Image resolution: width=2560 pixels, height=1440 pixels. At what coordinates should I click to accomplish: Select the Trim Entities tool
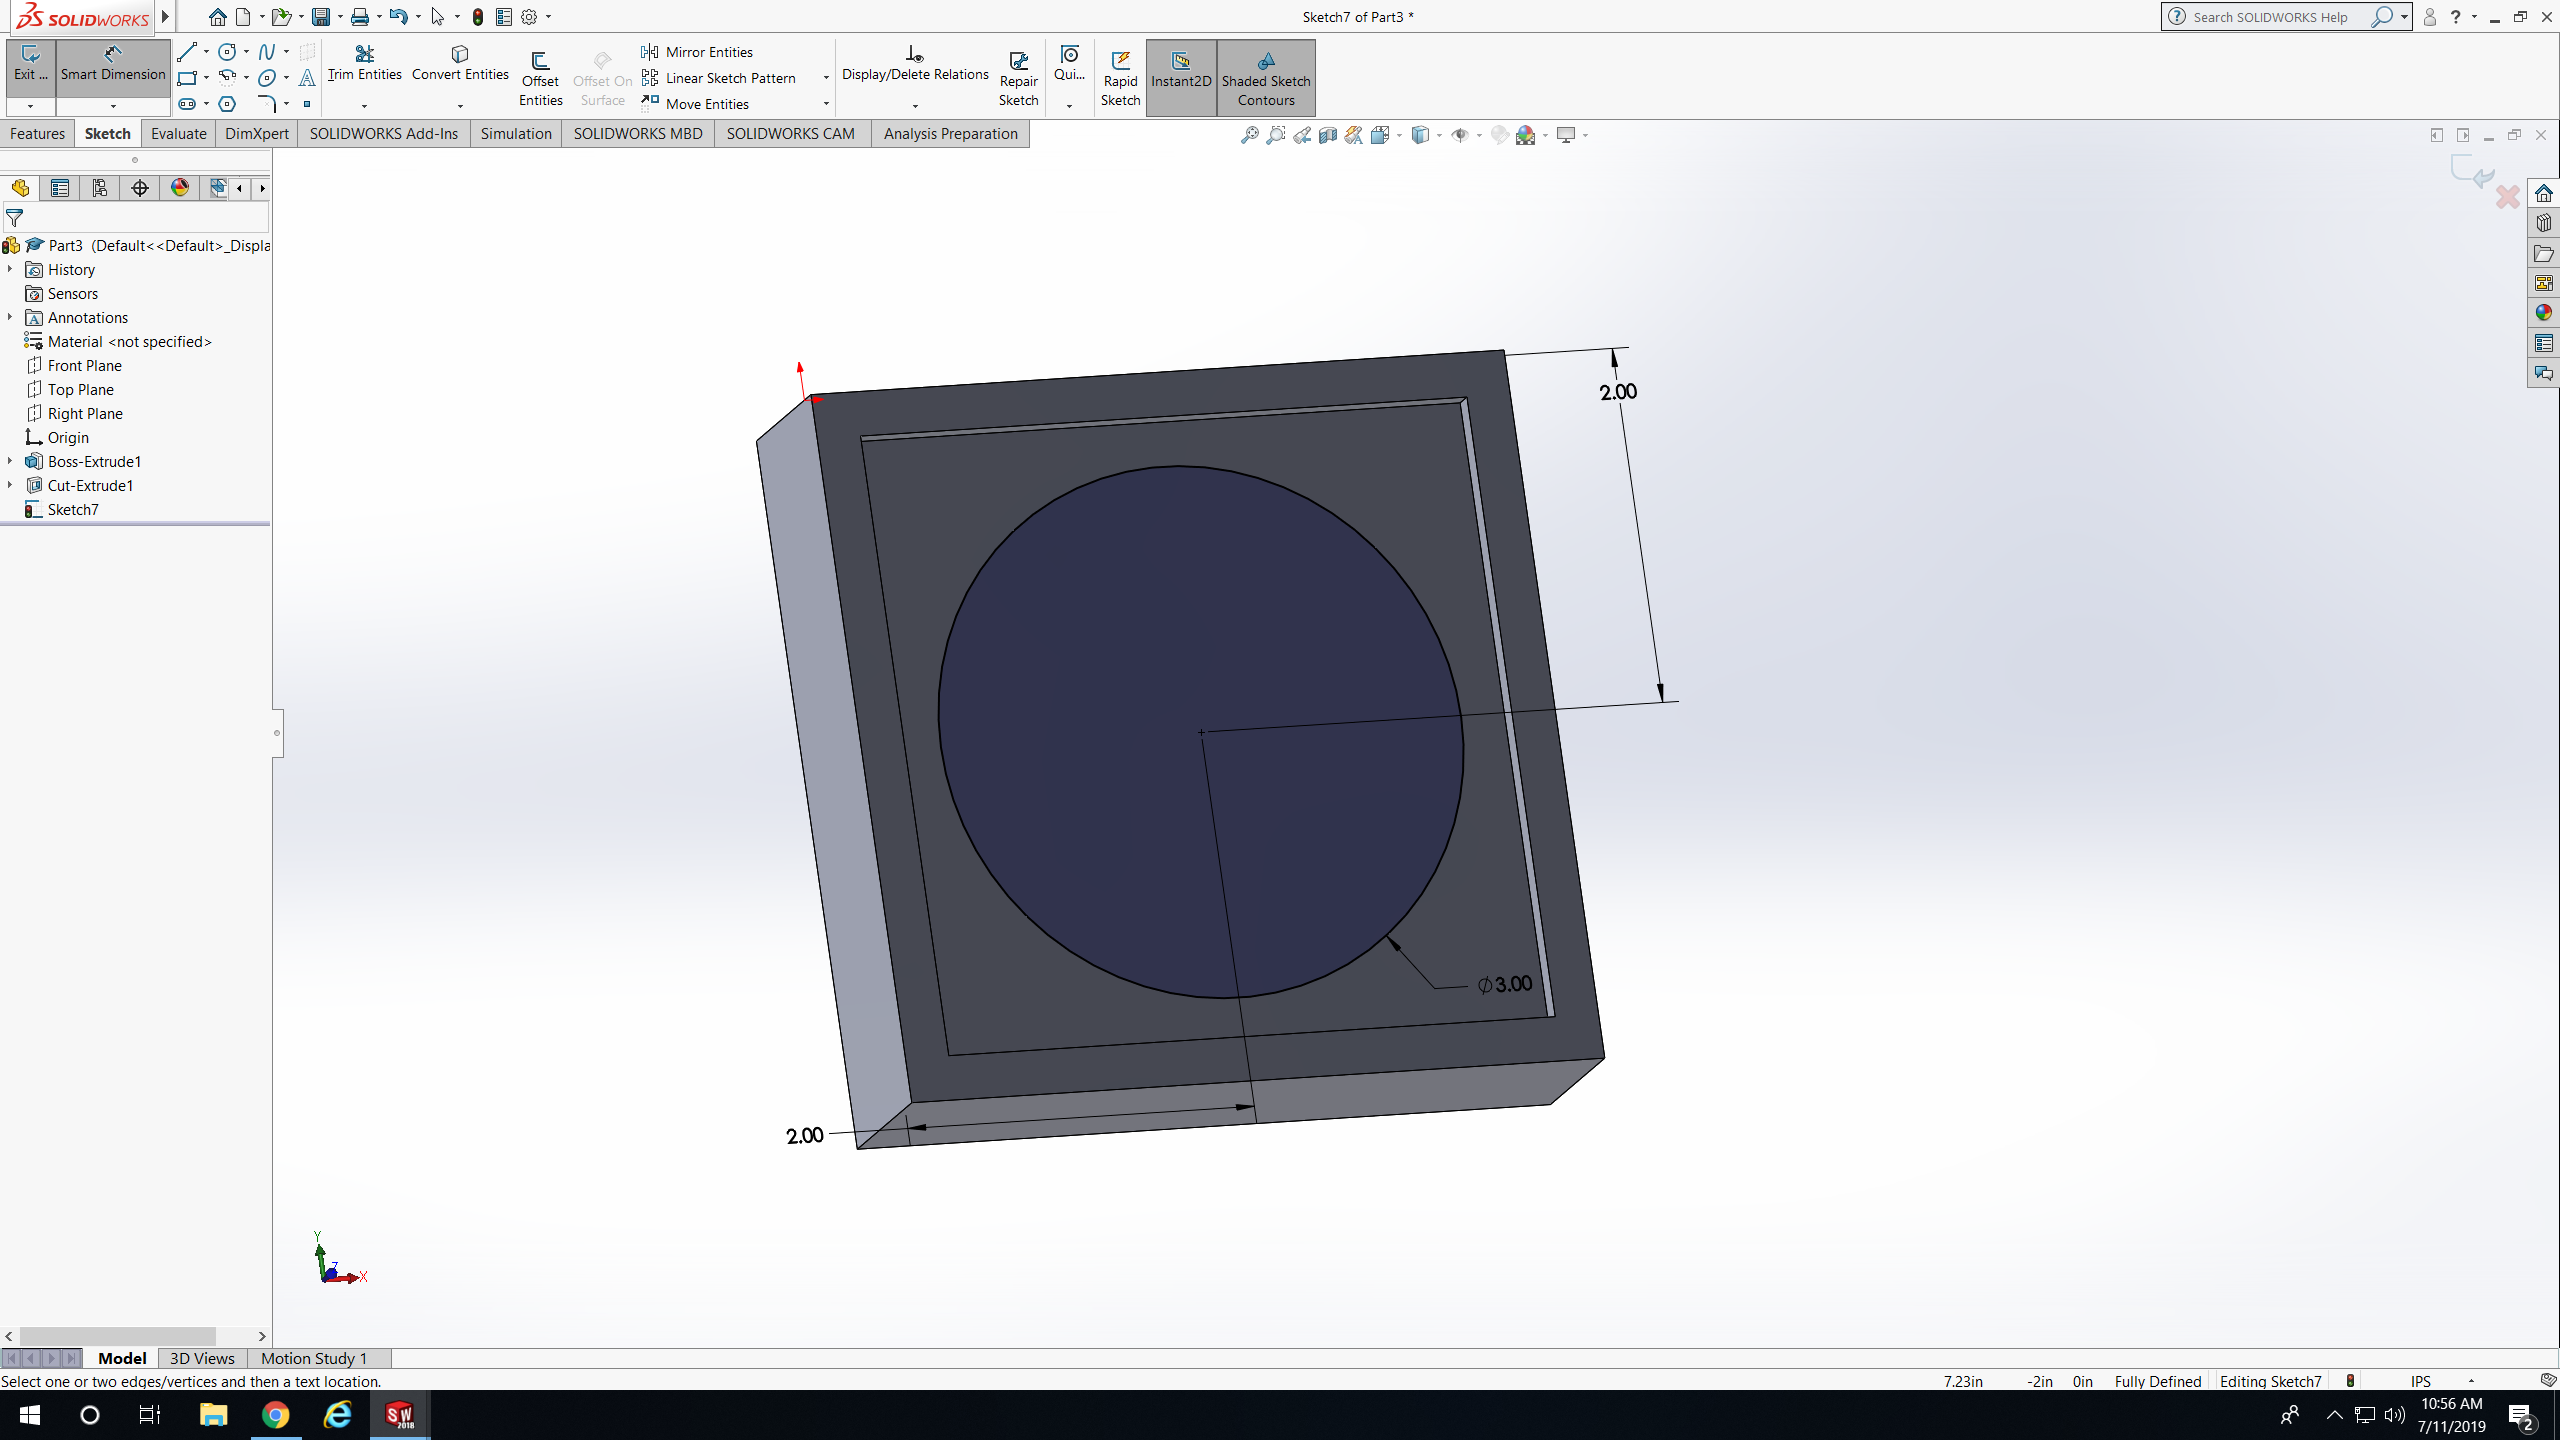(x=364, y=62)
